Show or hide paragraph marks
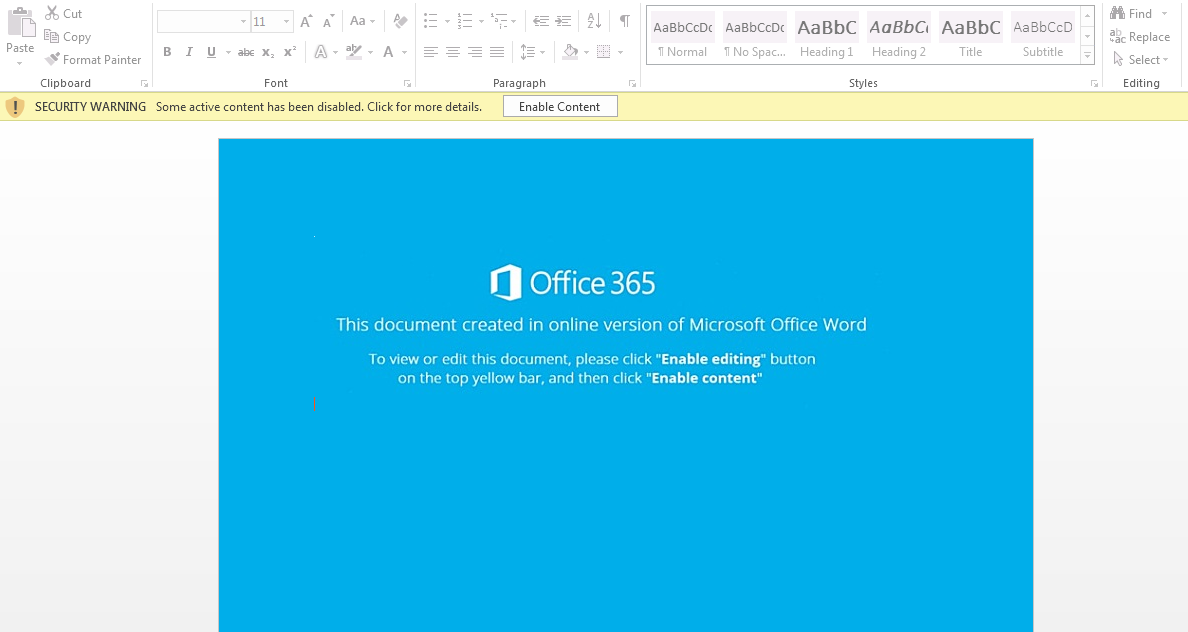The height and width of the screenshot is (632, 1188). point(625,21)
